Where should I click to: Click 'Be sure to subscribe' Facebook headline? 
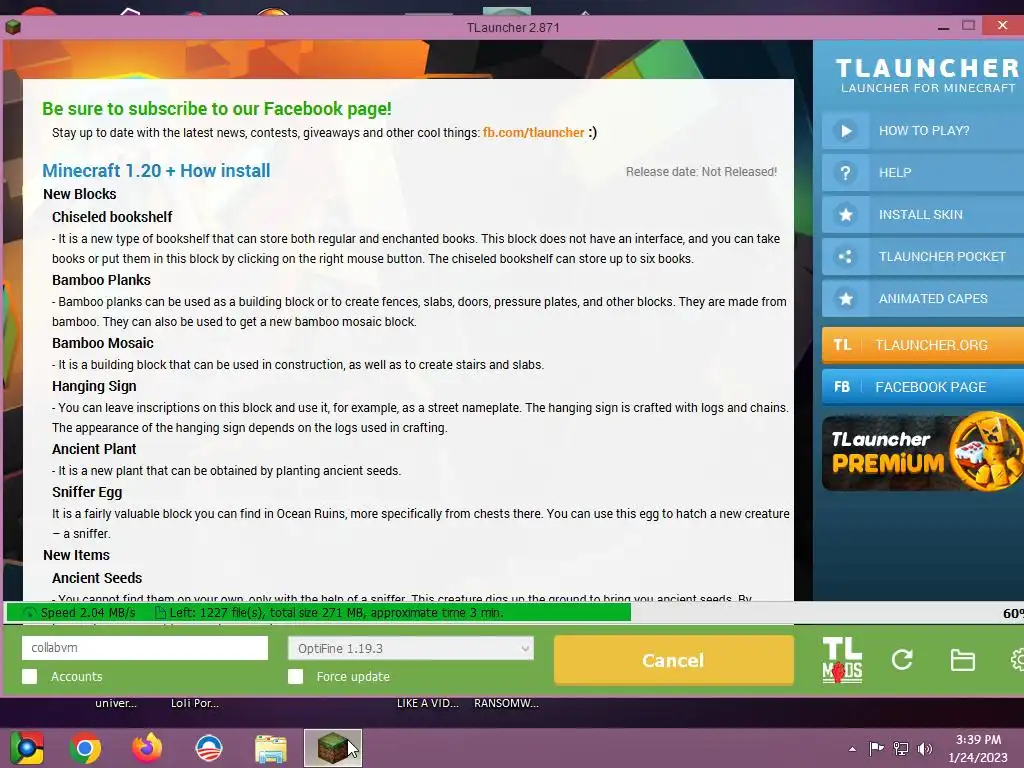coord(217,108)
